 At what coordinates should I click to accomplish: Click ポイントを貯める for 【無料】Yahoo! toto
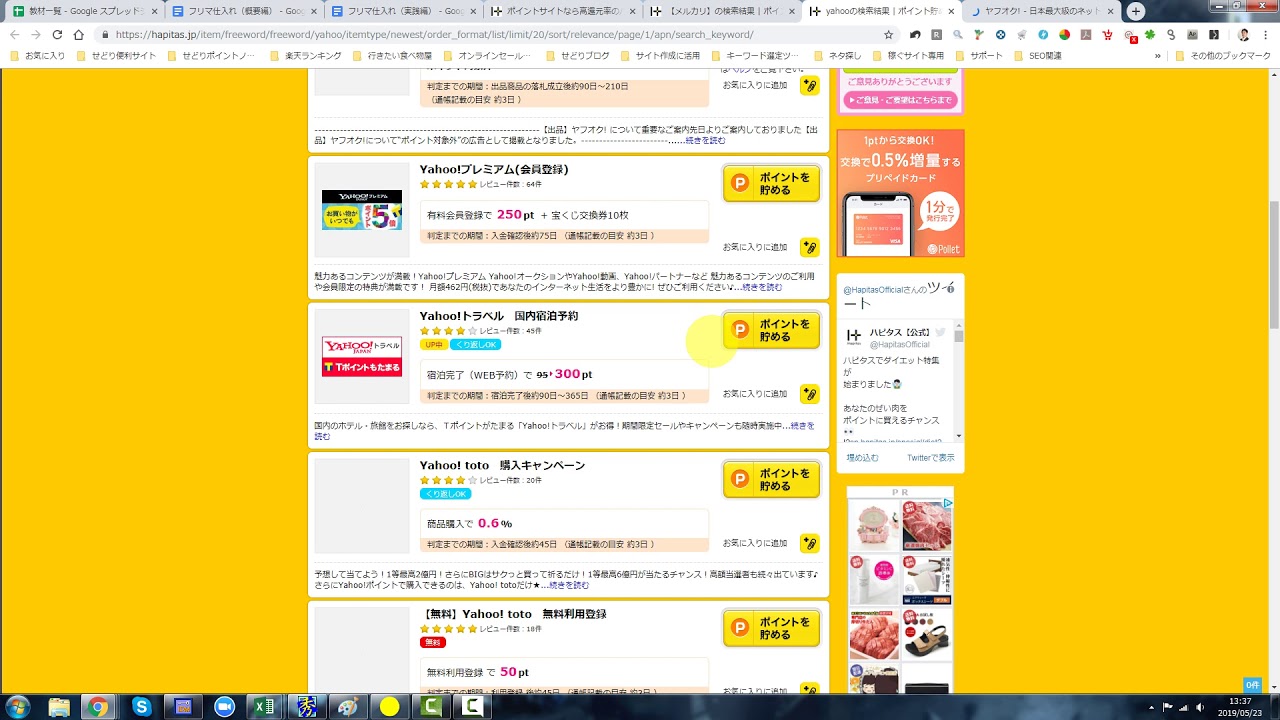pyautogui.click(x=771, y=628)
